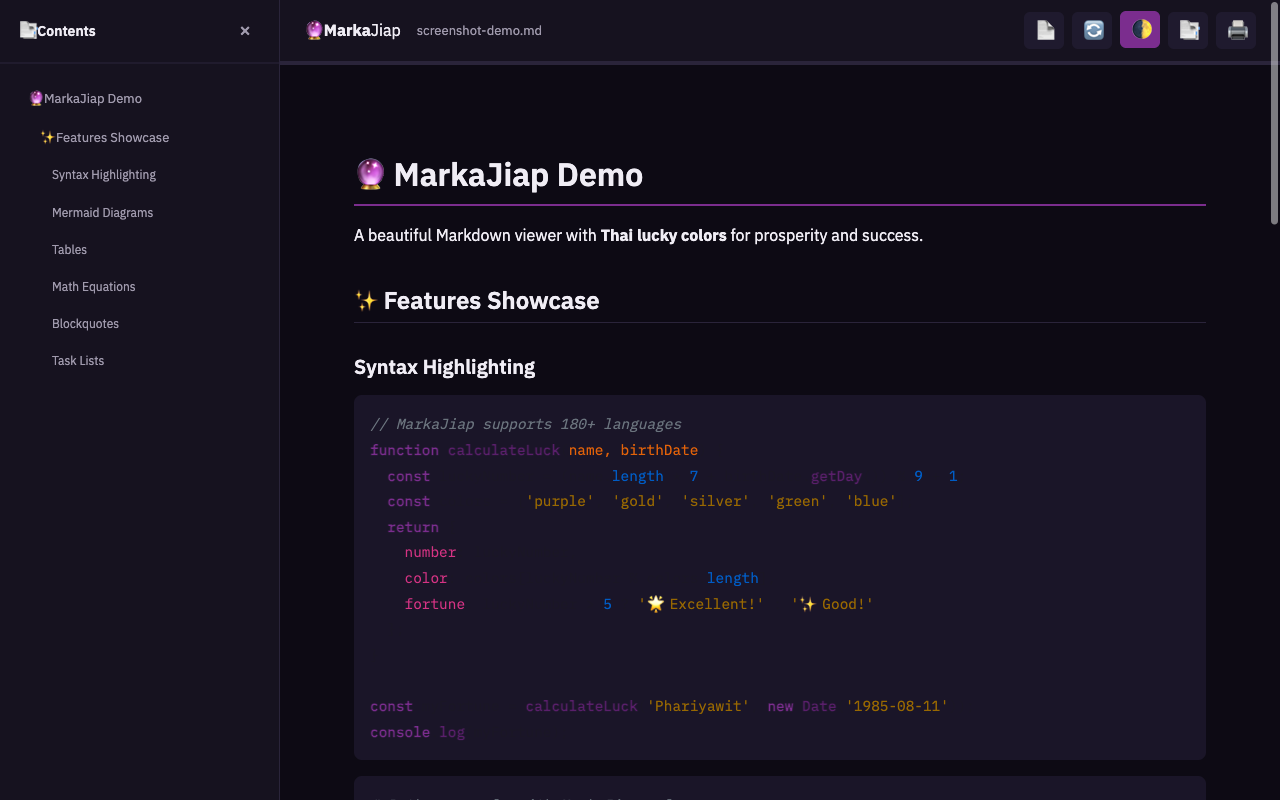Close the Contents sidebar panel
The image size is (1280, 800).
[x=245, y=31]
